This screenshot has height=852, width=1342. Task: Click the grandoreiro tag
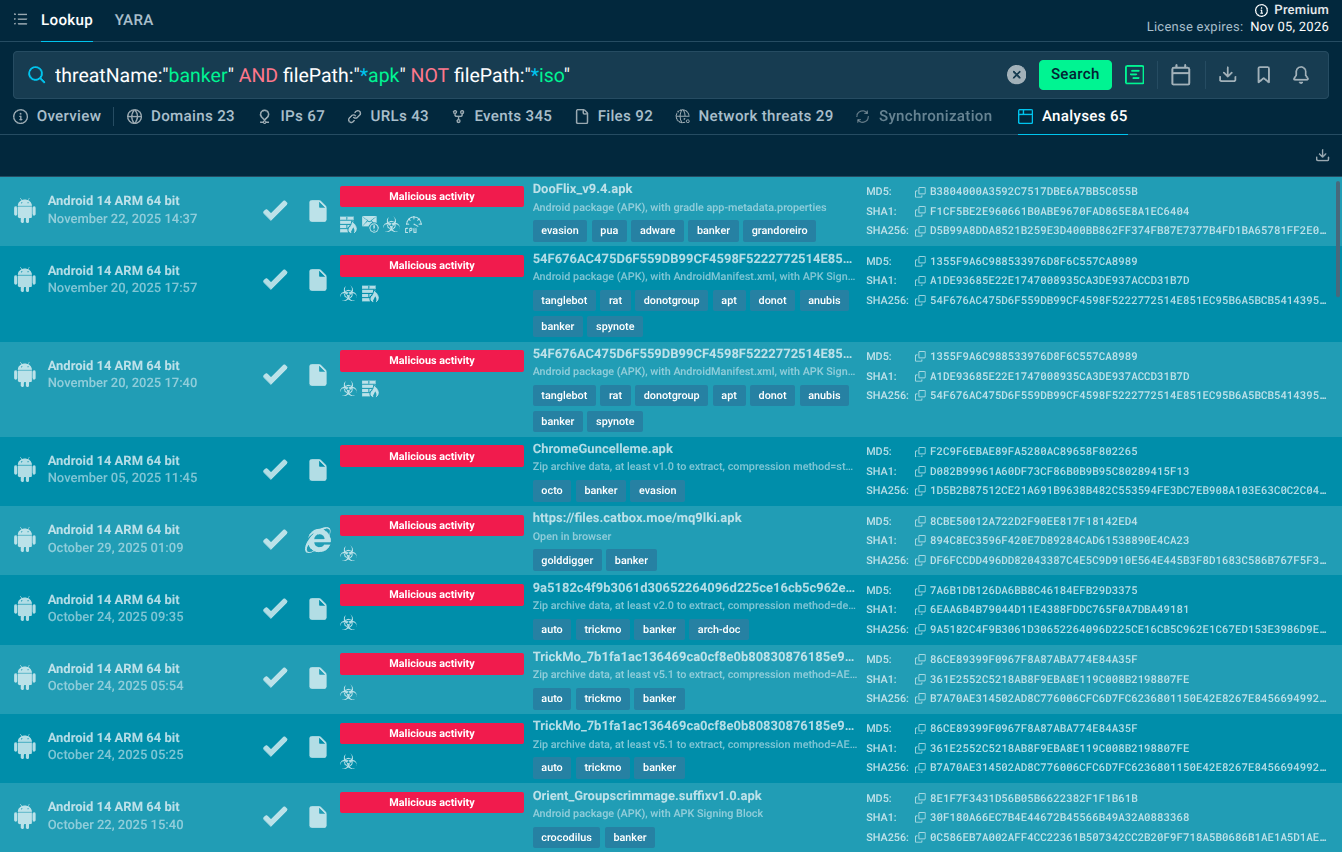pyautogui.click(x=782, y=231)
